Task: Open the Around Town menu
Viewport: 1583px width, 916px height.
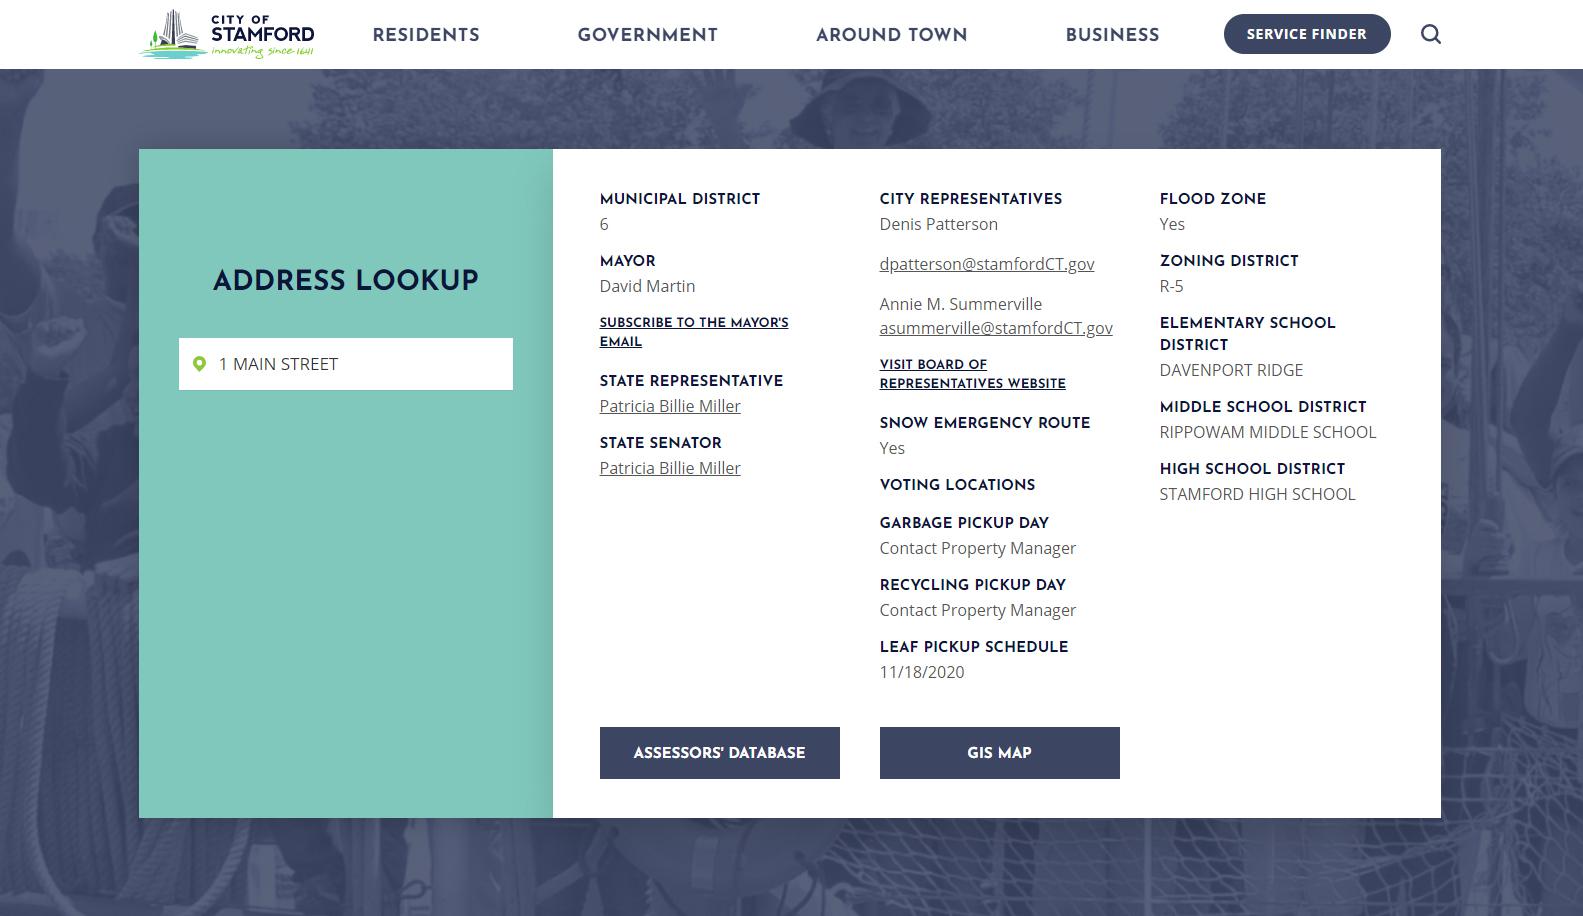Action: pyautogui.click(x=891, y=35)
